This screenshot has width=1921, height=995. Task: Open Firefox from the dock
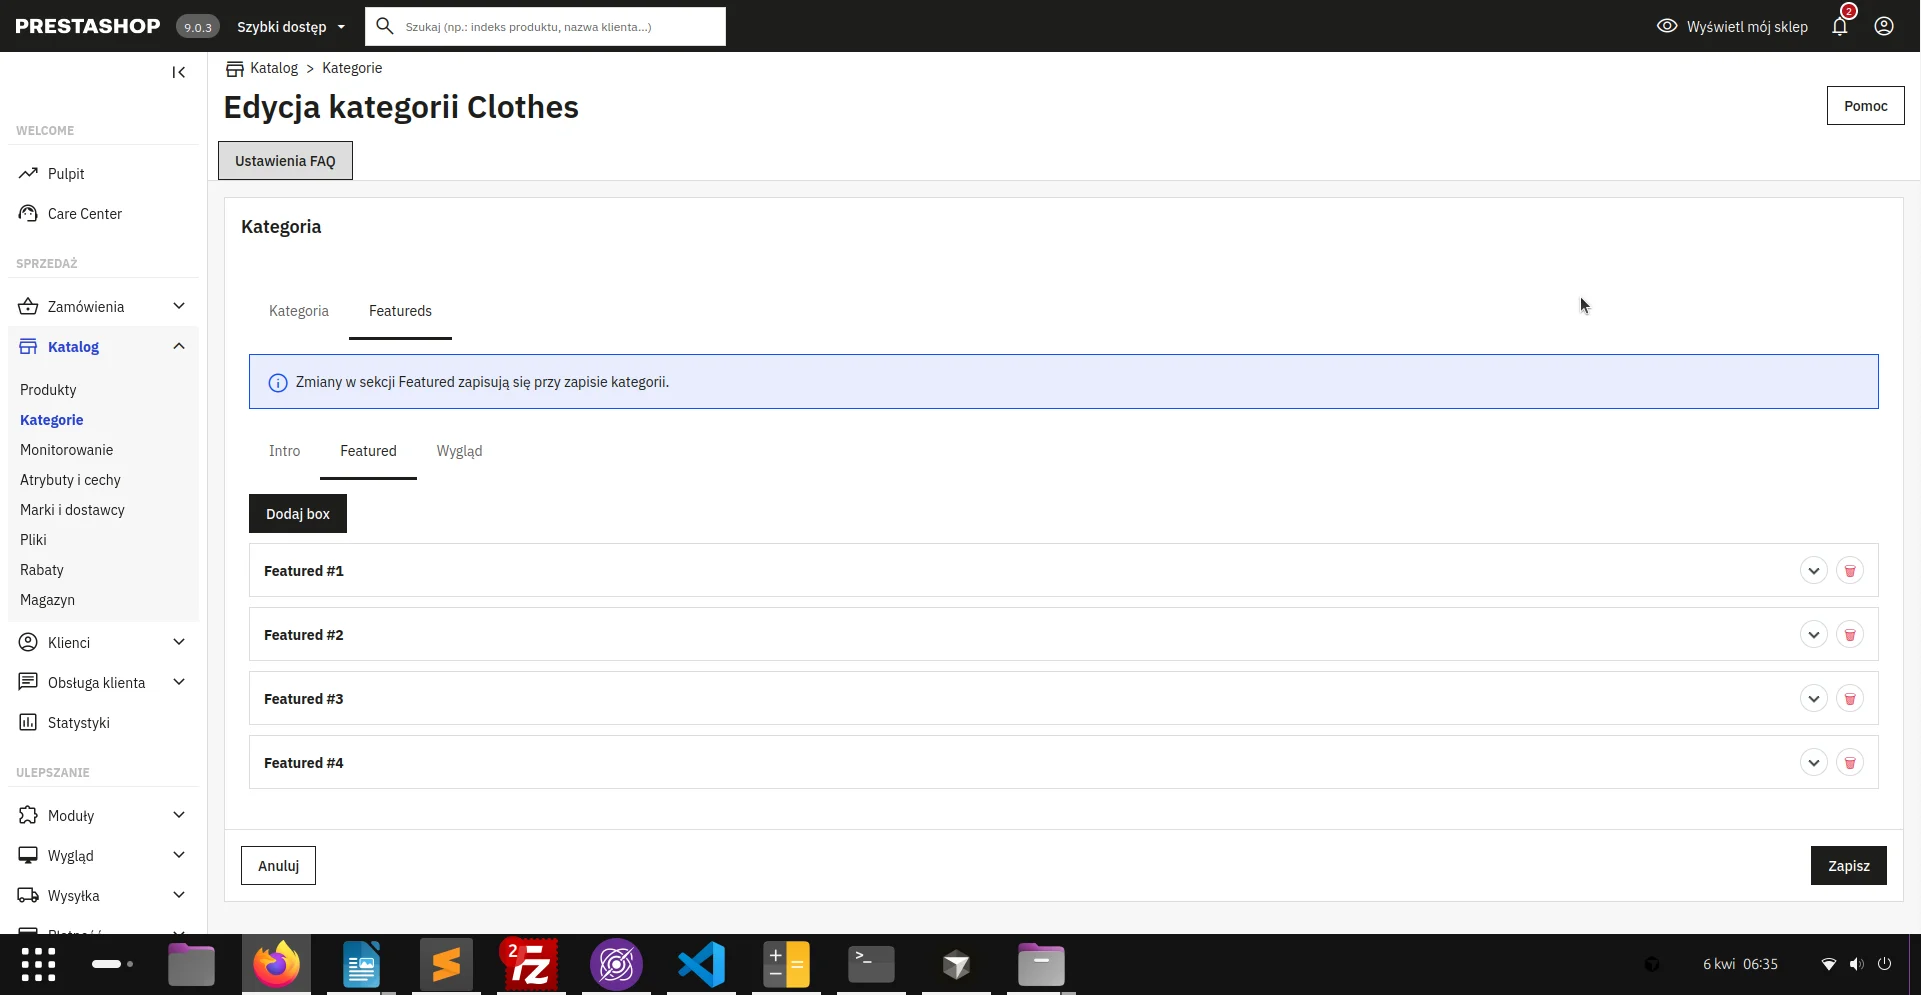(x=276, y=964)
